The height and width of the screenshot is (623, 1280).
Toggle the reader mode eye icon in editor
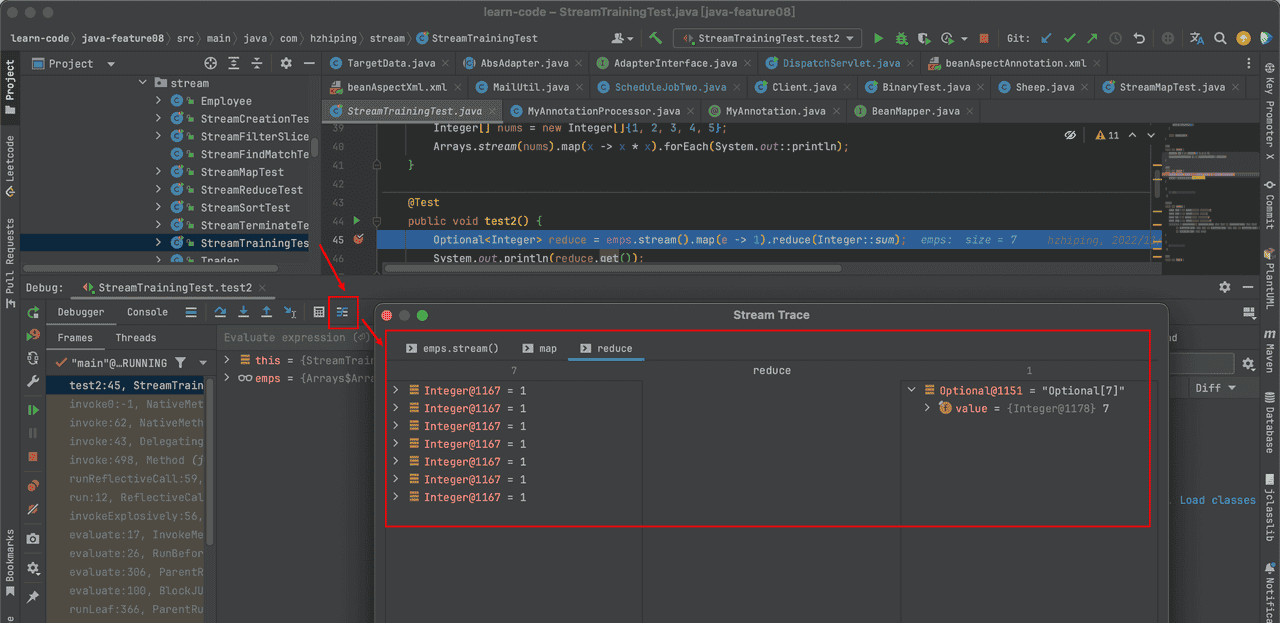click(1070, 135)
